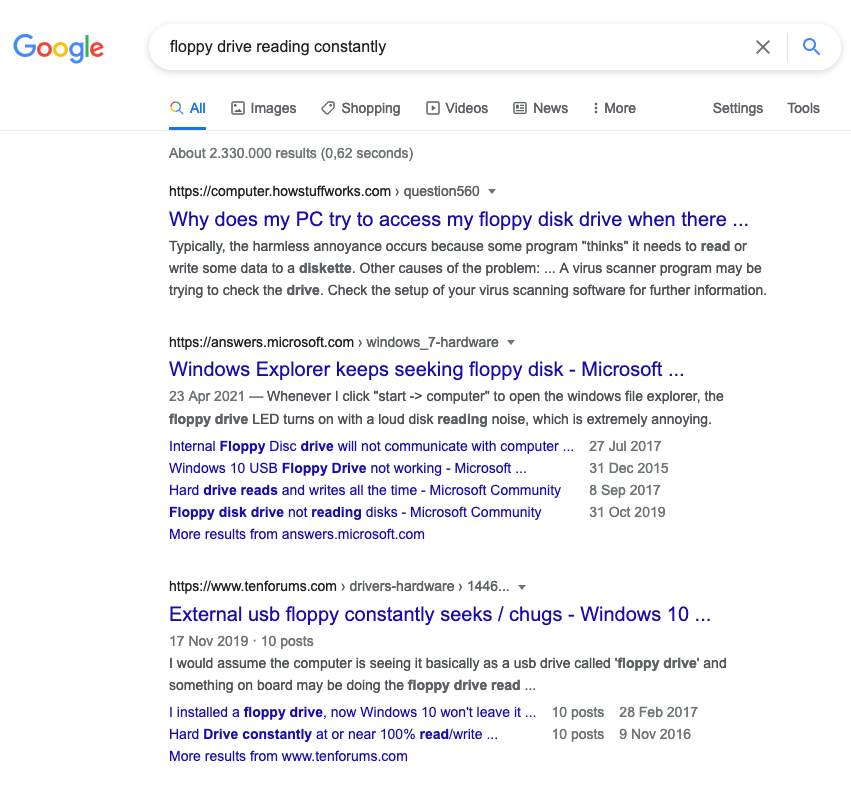
Task: Open 'I installed a floppy drive, now Windows 10' link
Action: tap(352, 712)
